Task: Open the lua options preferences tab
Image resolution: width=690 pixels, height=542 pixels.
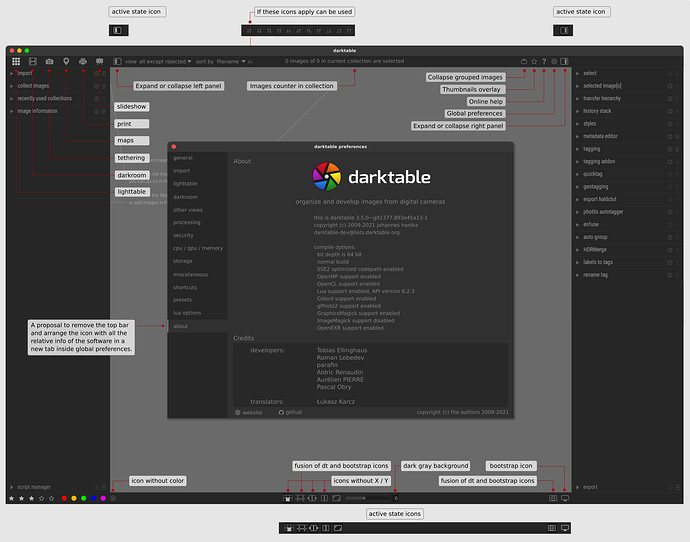Action: [198, 313]
